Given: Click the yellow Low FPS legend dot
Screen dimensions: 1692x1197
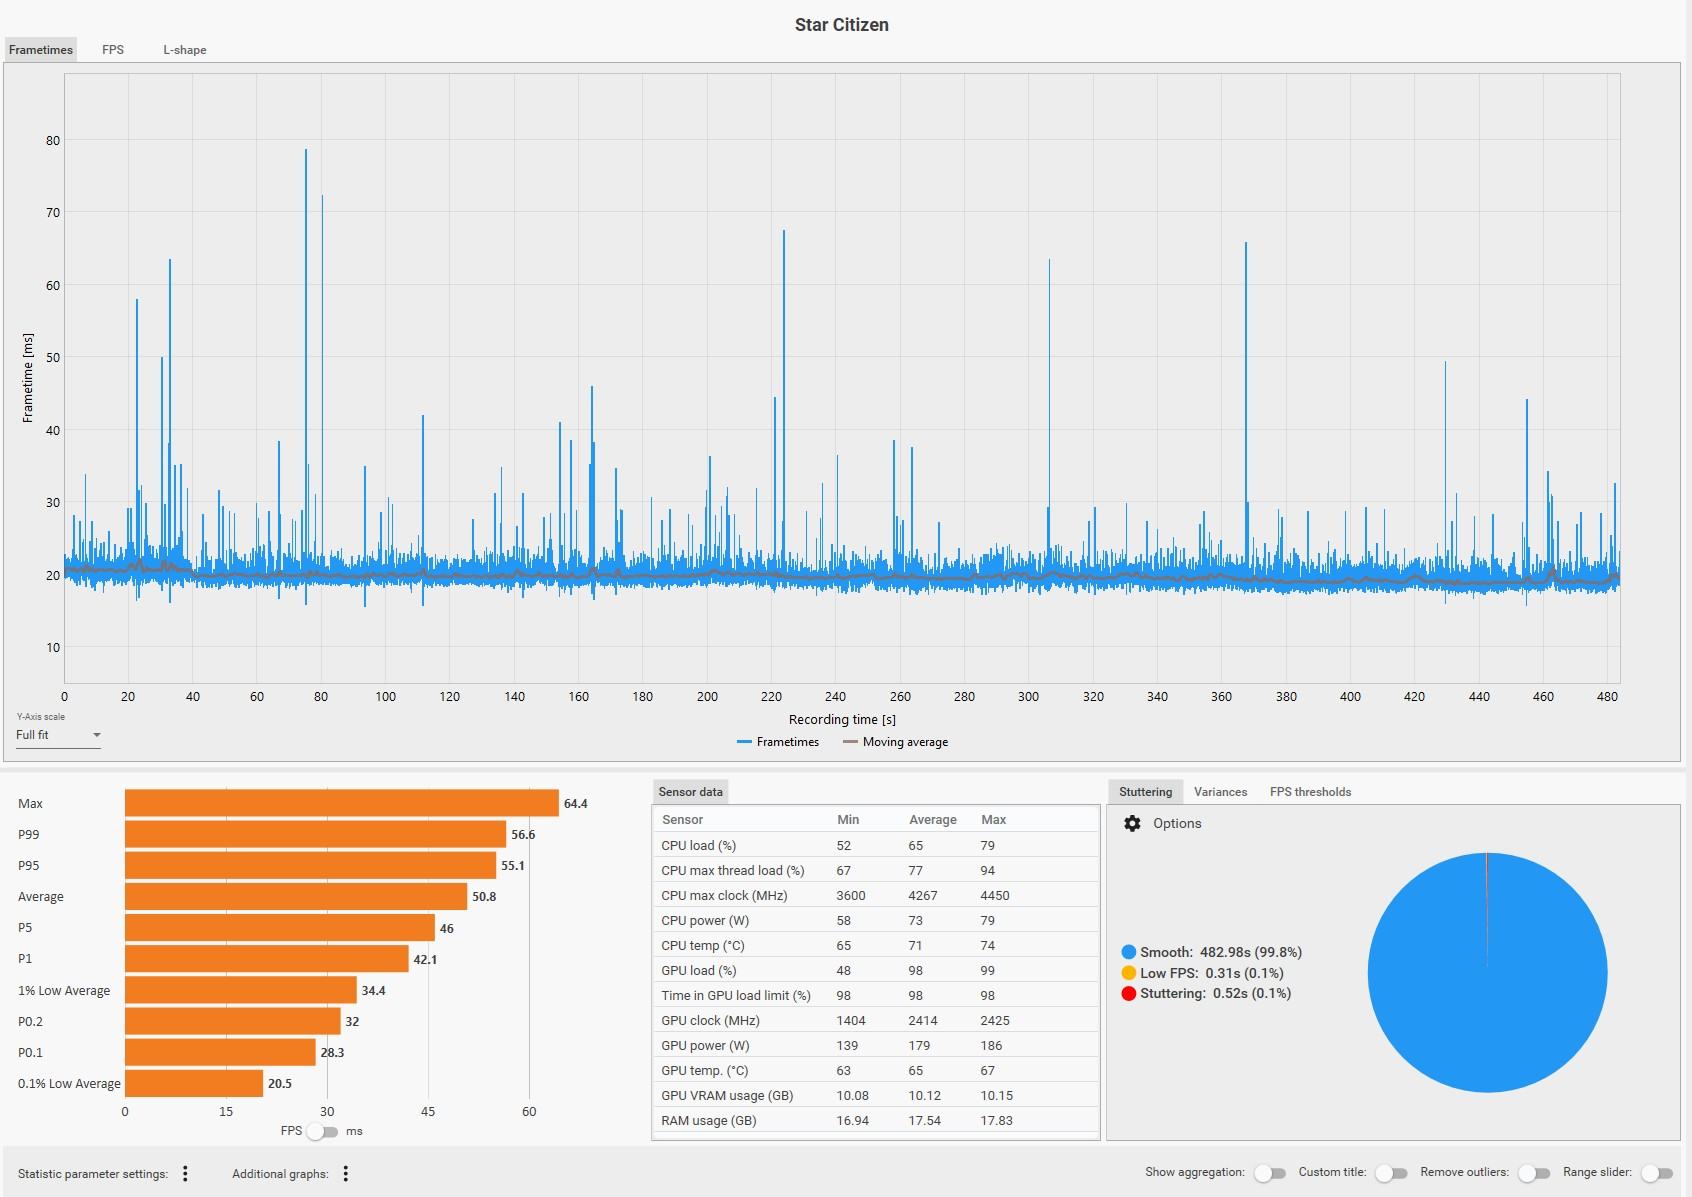Looking at the screenshot, I should pyautogui.click(x=1129, y=973).
